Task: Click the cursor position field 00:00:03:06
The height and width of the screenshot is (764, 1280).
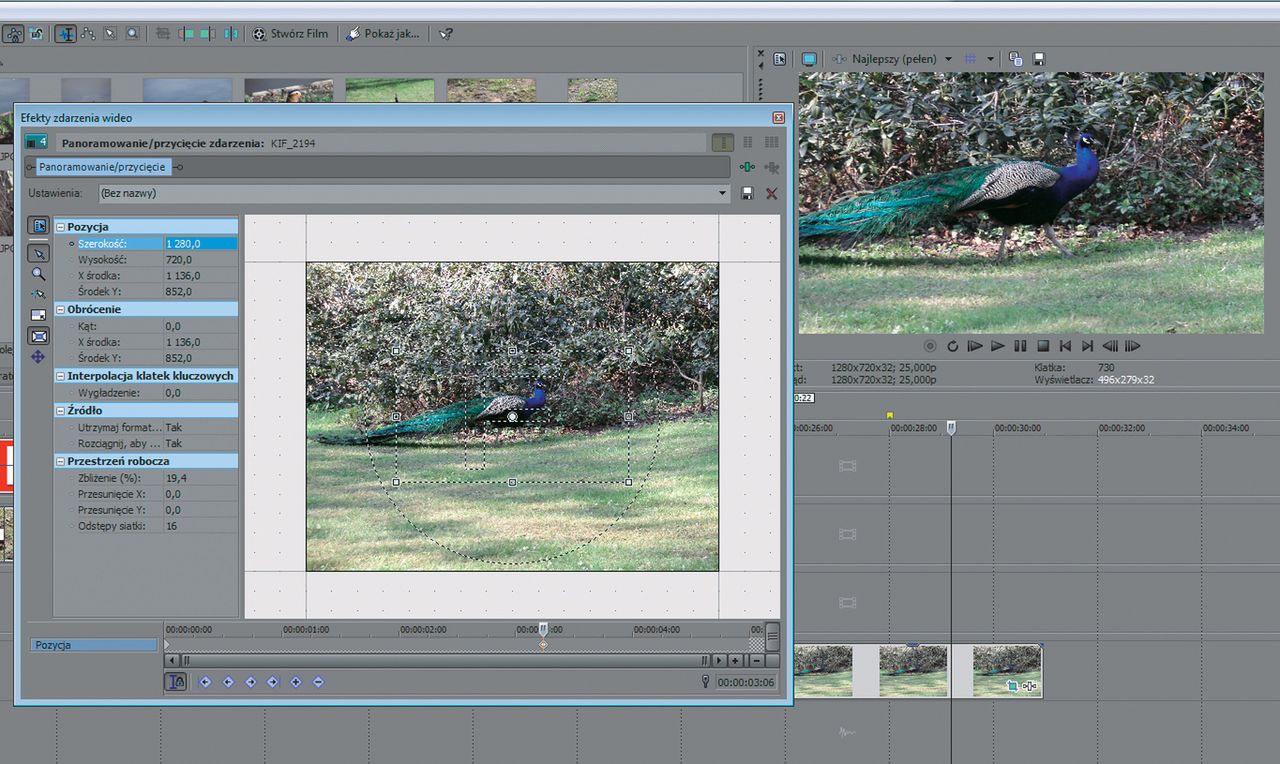Action: coord(746,682)
